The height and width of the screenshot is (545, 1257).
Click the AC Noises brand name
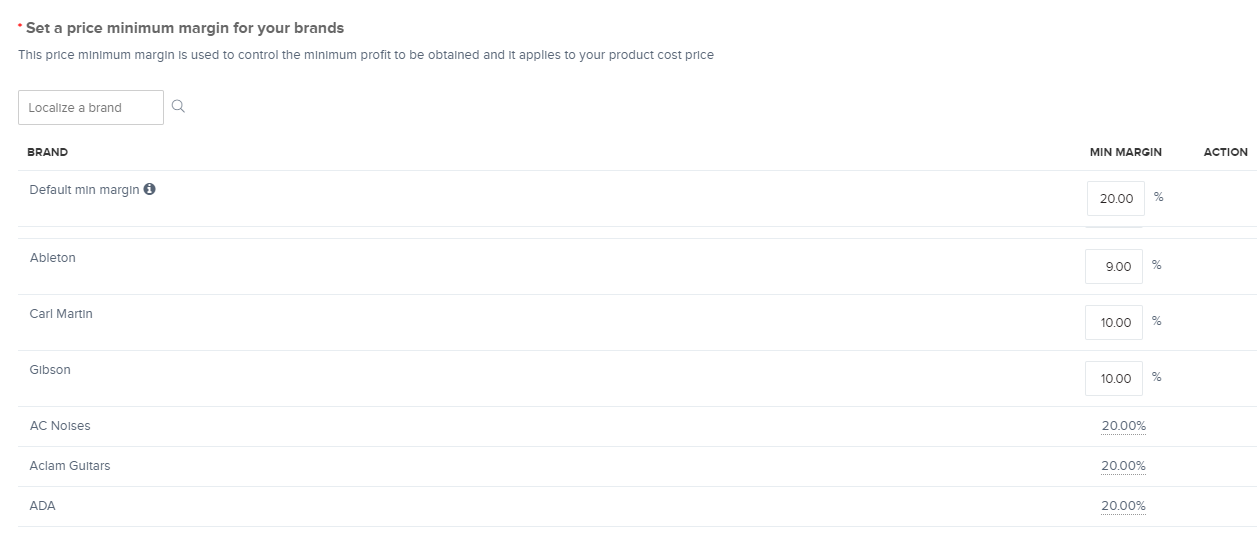point(60,426)
